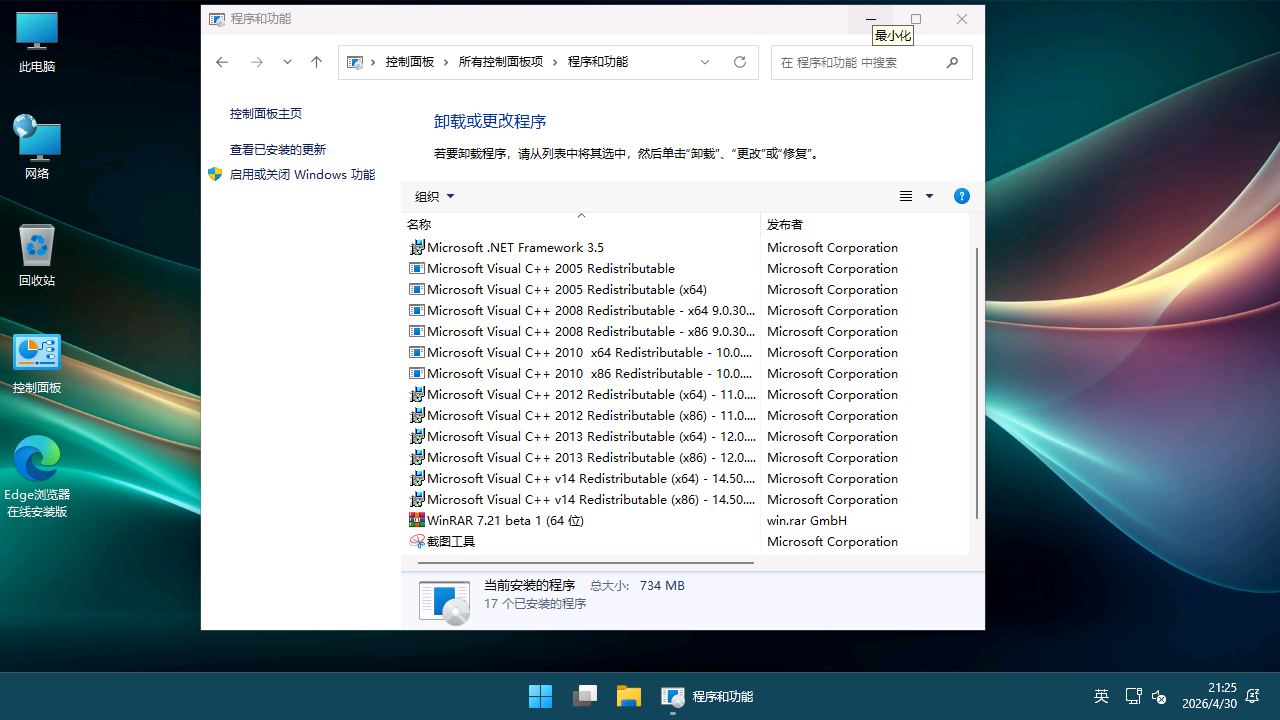Image resolution: width=1280 pixels, height=720 pixels.
Task: Click win.rar GmbH publisher cell
Action: tap(807, 520)
